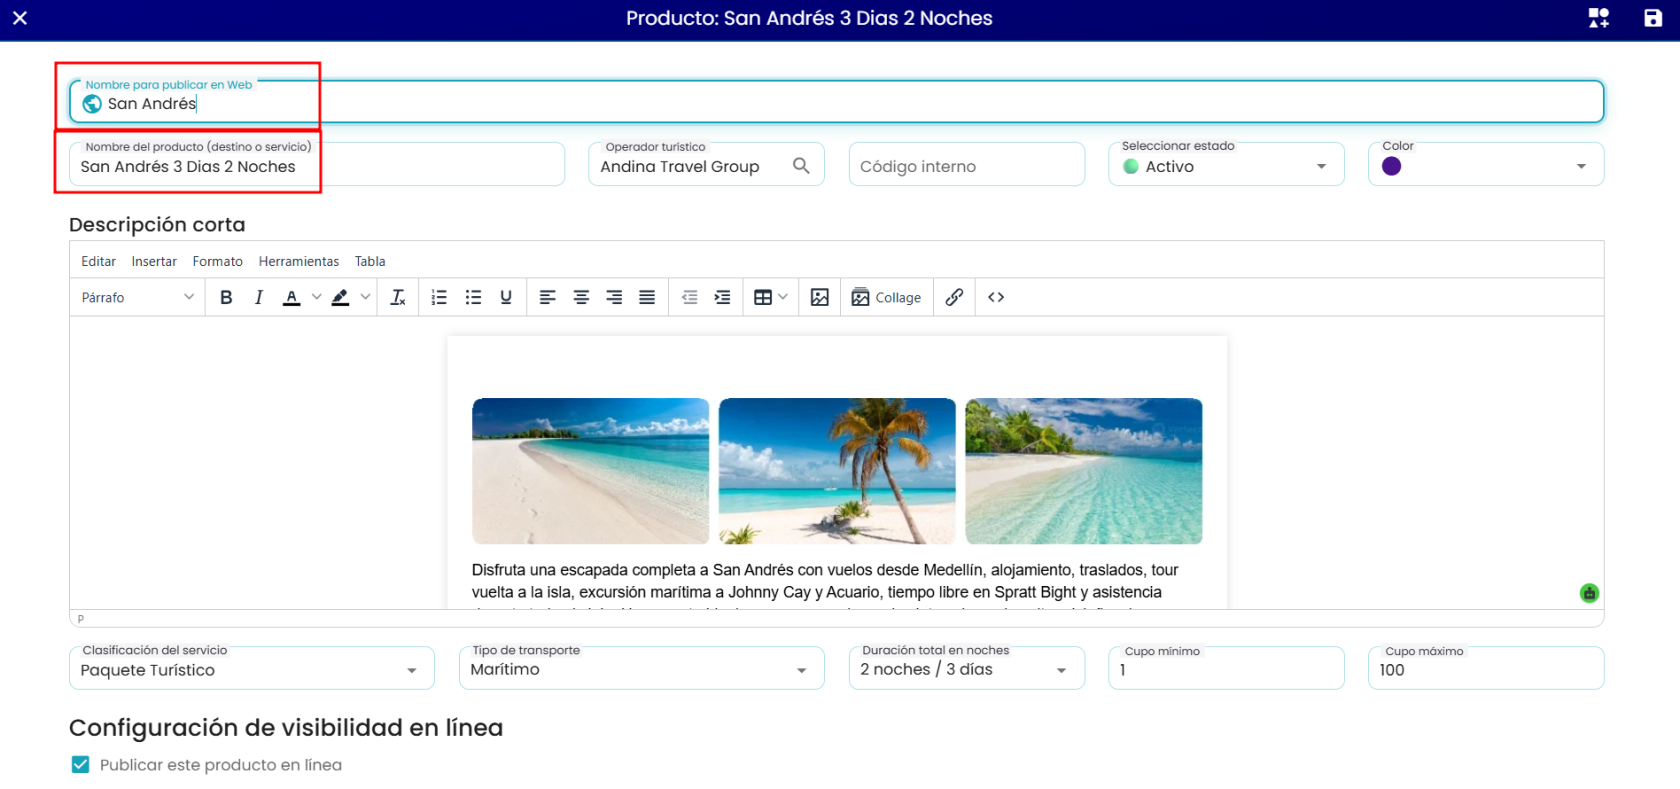This screenshot has width=1680, height=789.
Task: Open the Duración total en noches dropdown
Action: [x=966, y=668]
